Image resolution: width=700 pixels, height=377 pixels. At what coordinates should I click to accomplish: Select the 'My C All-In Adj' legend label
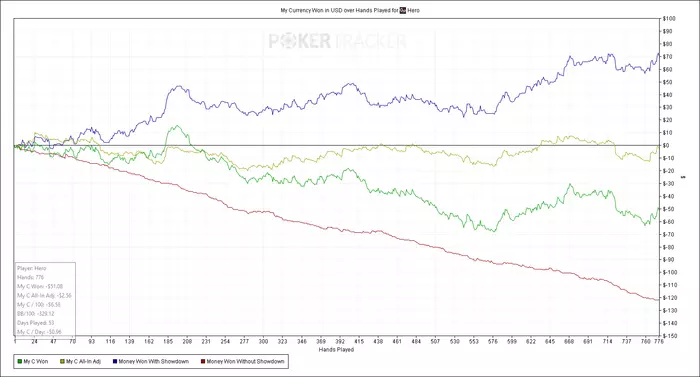(x=83, y=361)
